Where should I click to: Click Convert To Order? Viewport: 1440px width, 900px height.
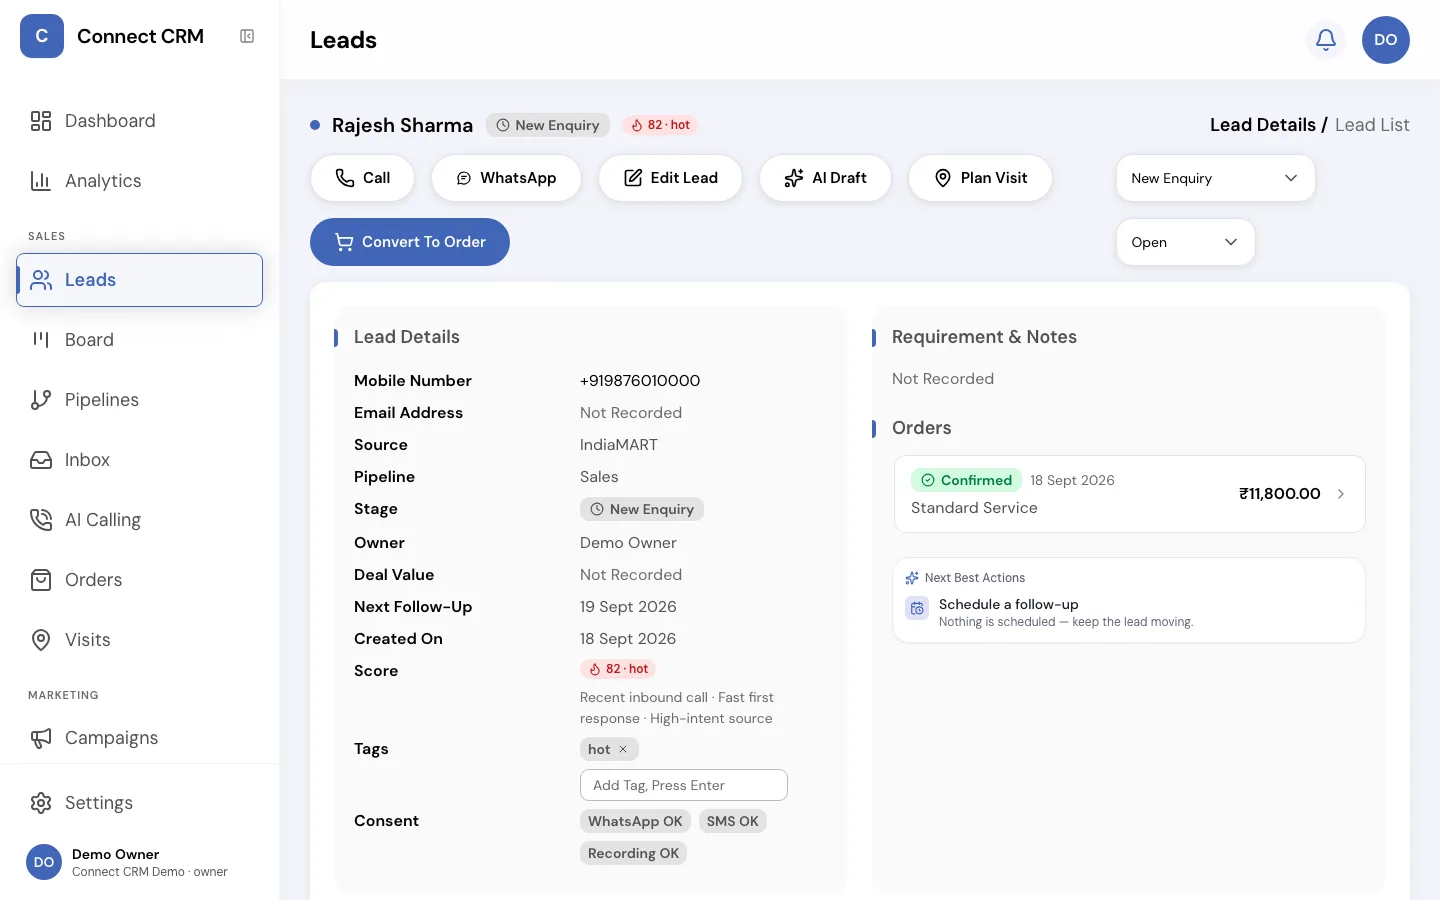[410, 242]
